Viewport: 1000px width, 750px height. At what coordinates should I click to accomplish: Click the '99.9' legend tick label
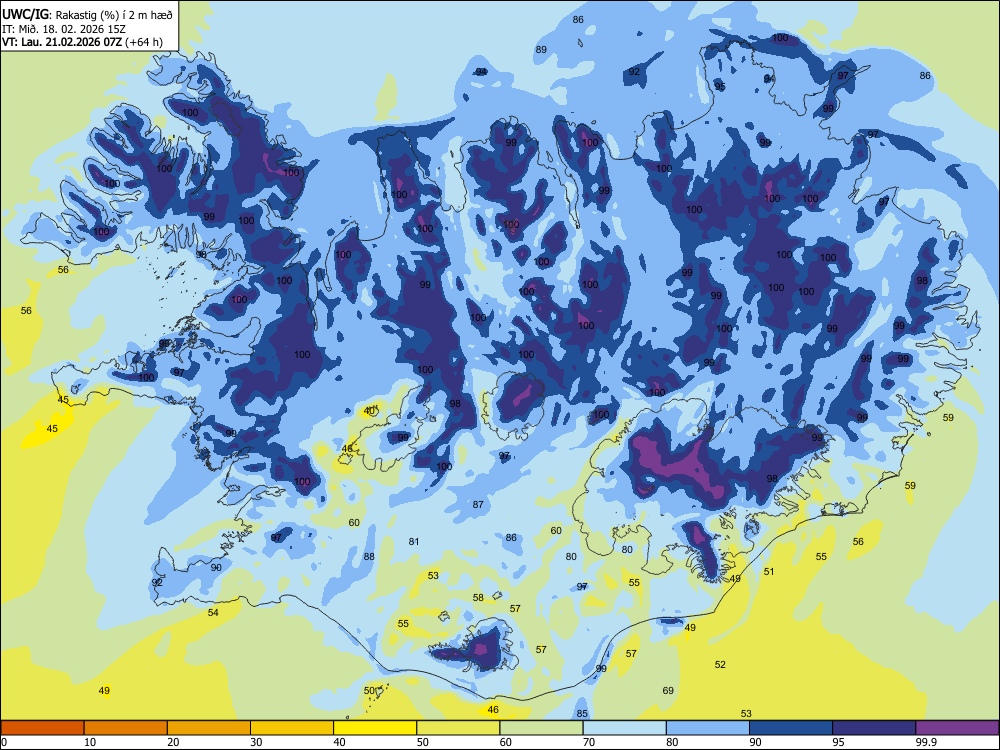click(x=926, y=742)
